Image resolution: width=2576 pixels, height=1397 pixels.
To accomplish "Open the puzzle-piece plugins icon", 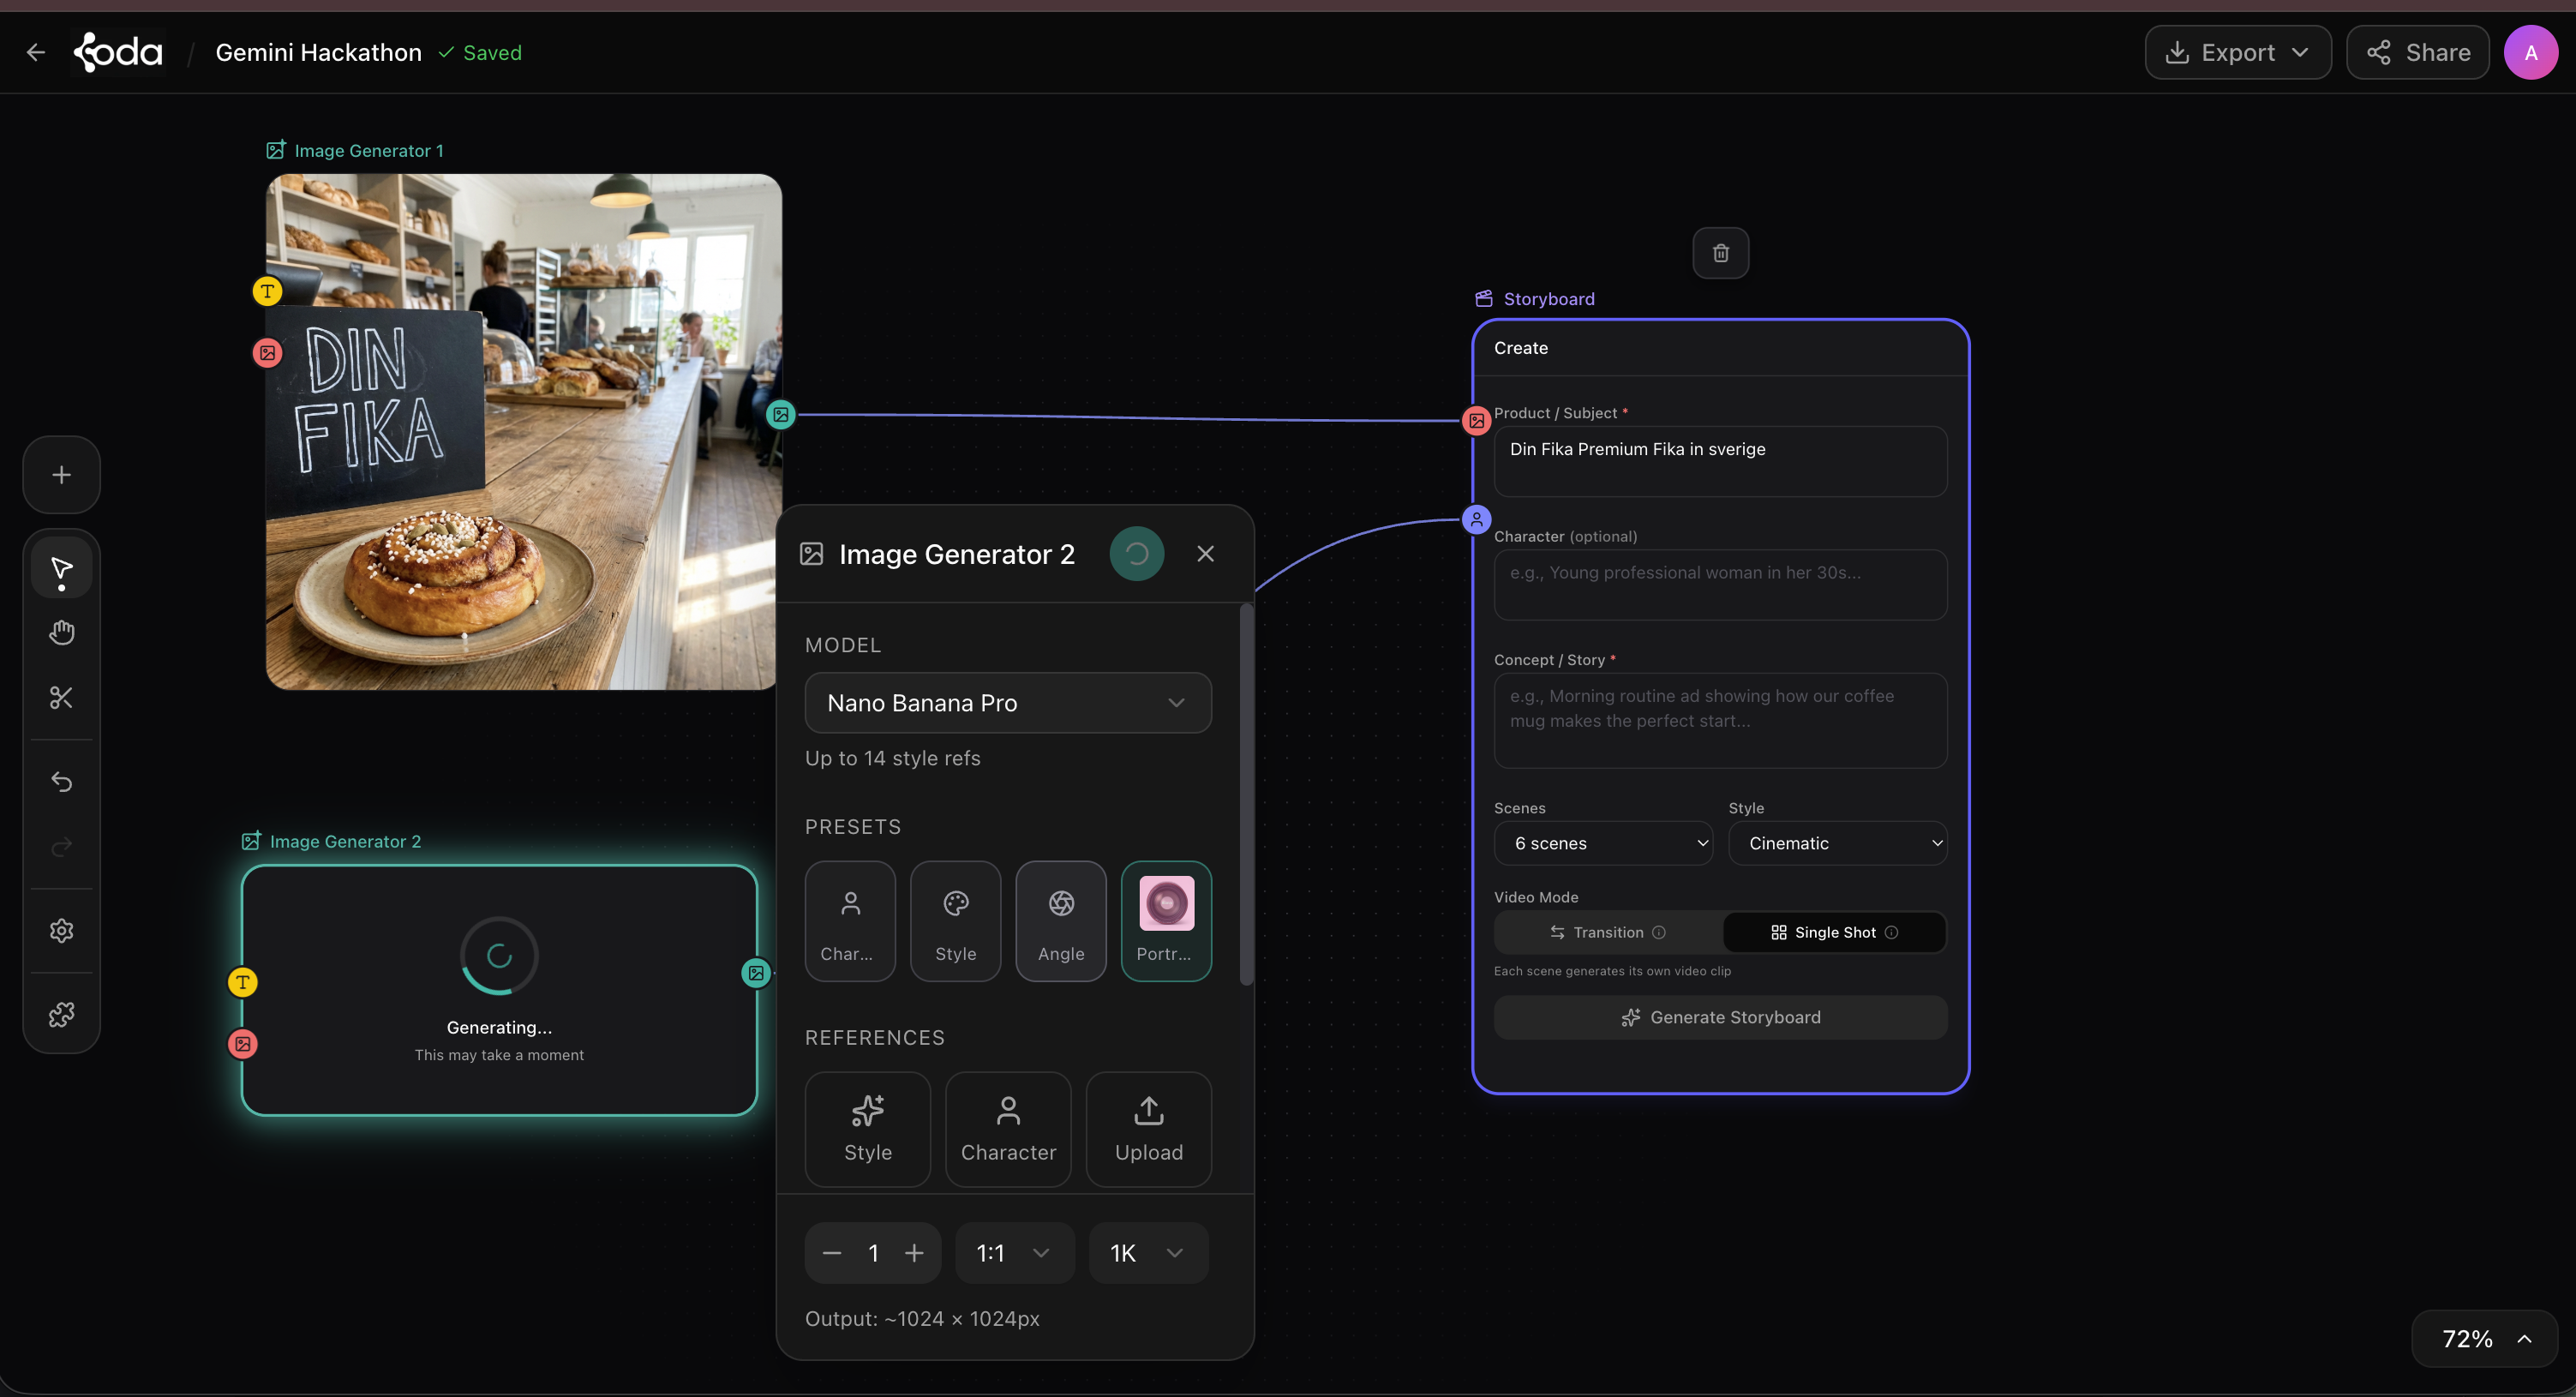I will pyautogui.click(x=62, y=1015).
